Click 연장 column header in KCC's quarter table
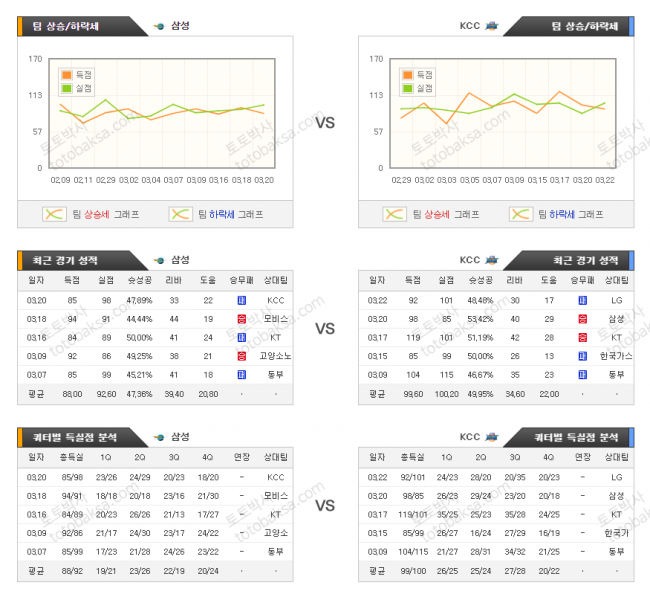This screenshot has width=650, height=597. [x=583, y=457]
